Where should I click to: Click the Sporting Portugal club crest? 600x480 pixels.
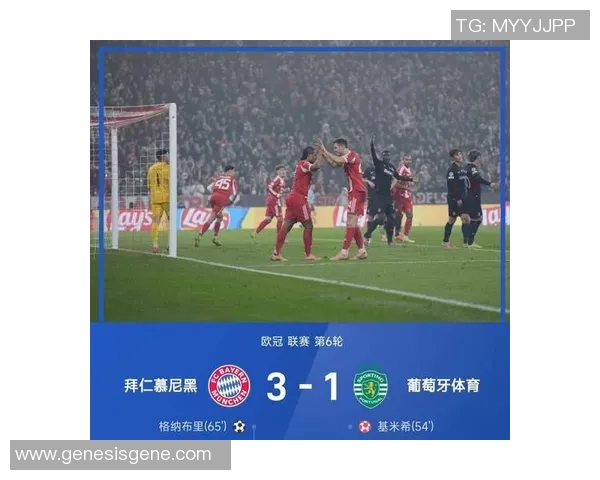(x=370, y=386)
